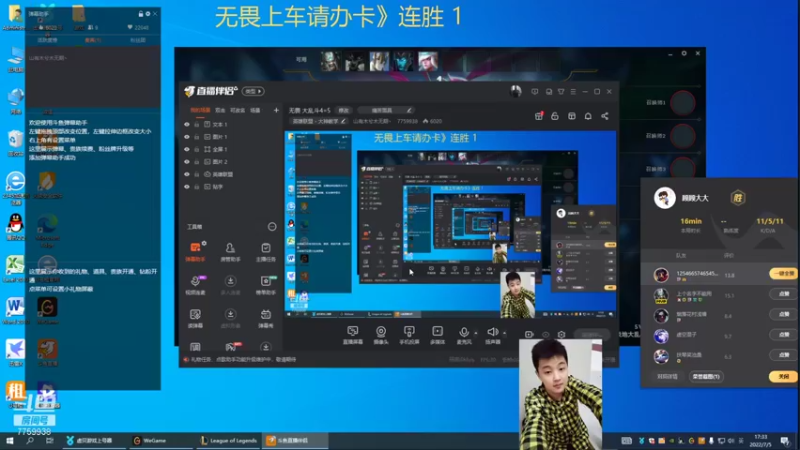
Task: Add 手机投屏 phone casting source
Action: pyautogui.click(x=409, y=335)
